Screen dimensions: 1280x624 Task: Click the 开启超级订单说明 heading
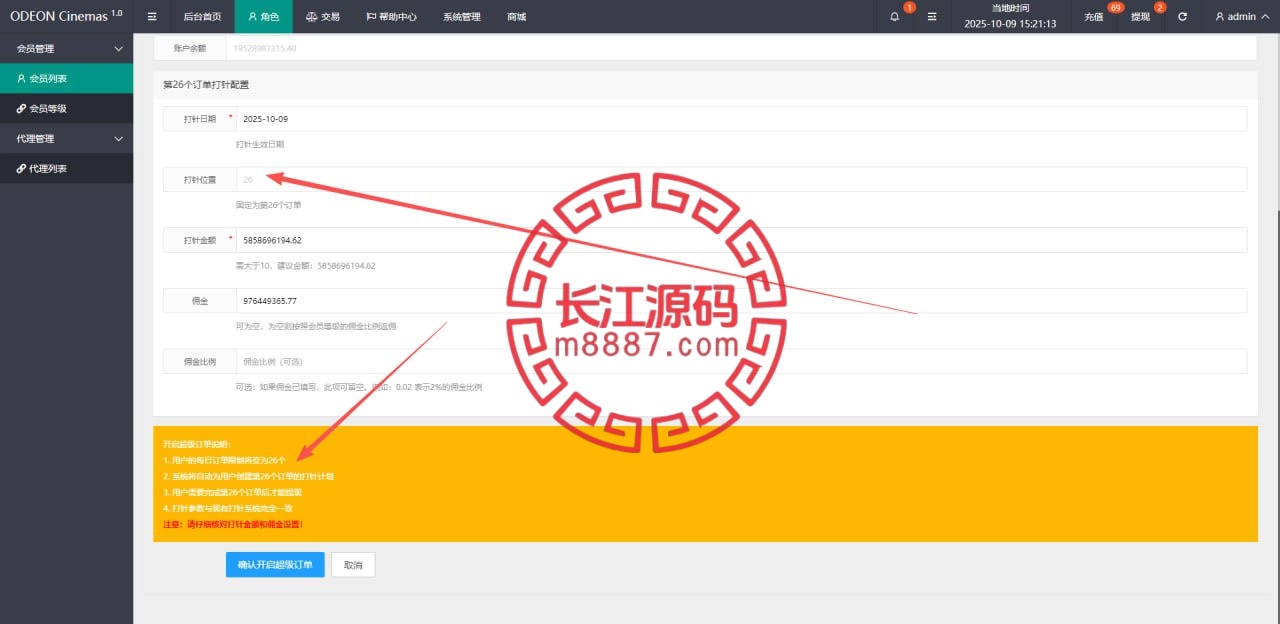[197, 443]
